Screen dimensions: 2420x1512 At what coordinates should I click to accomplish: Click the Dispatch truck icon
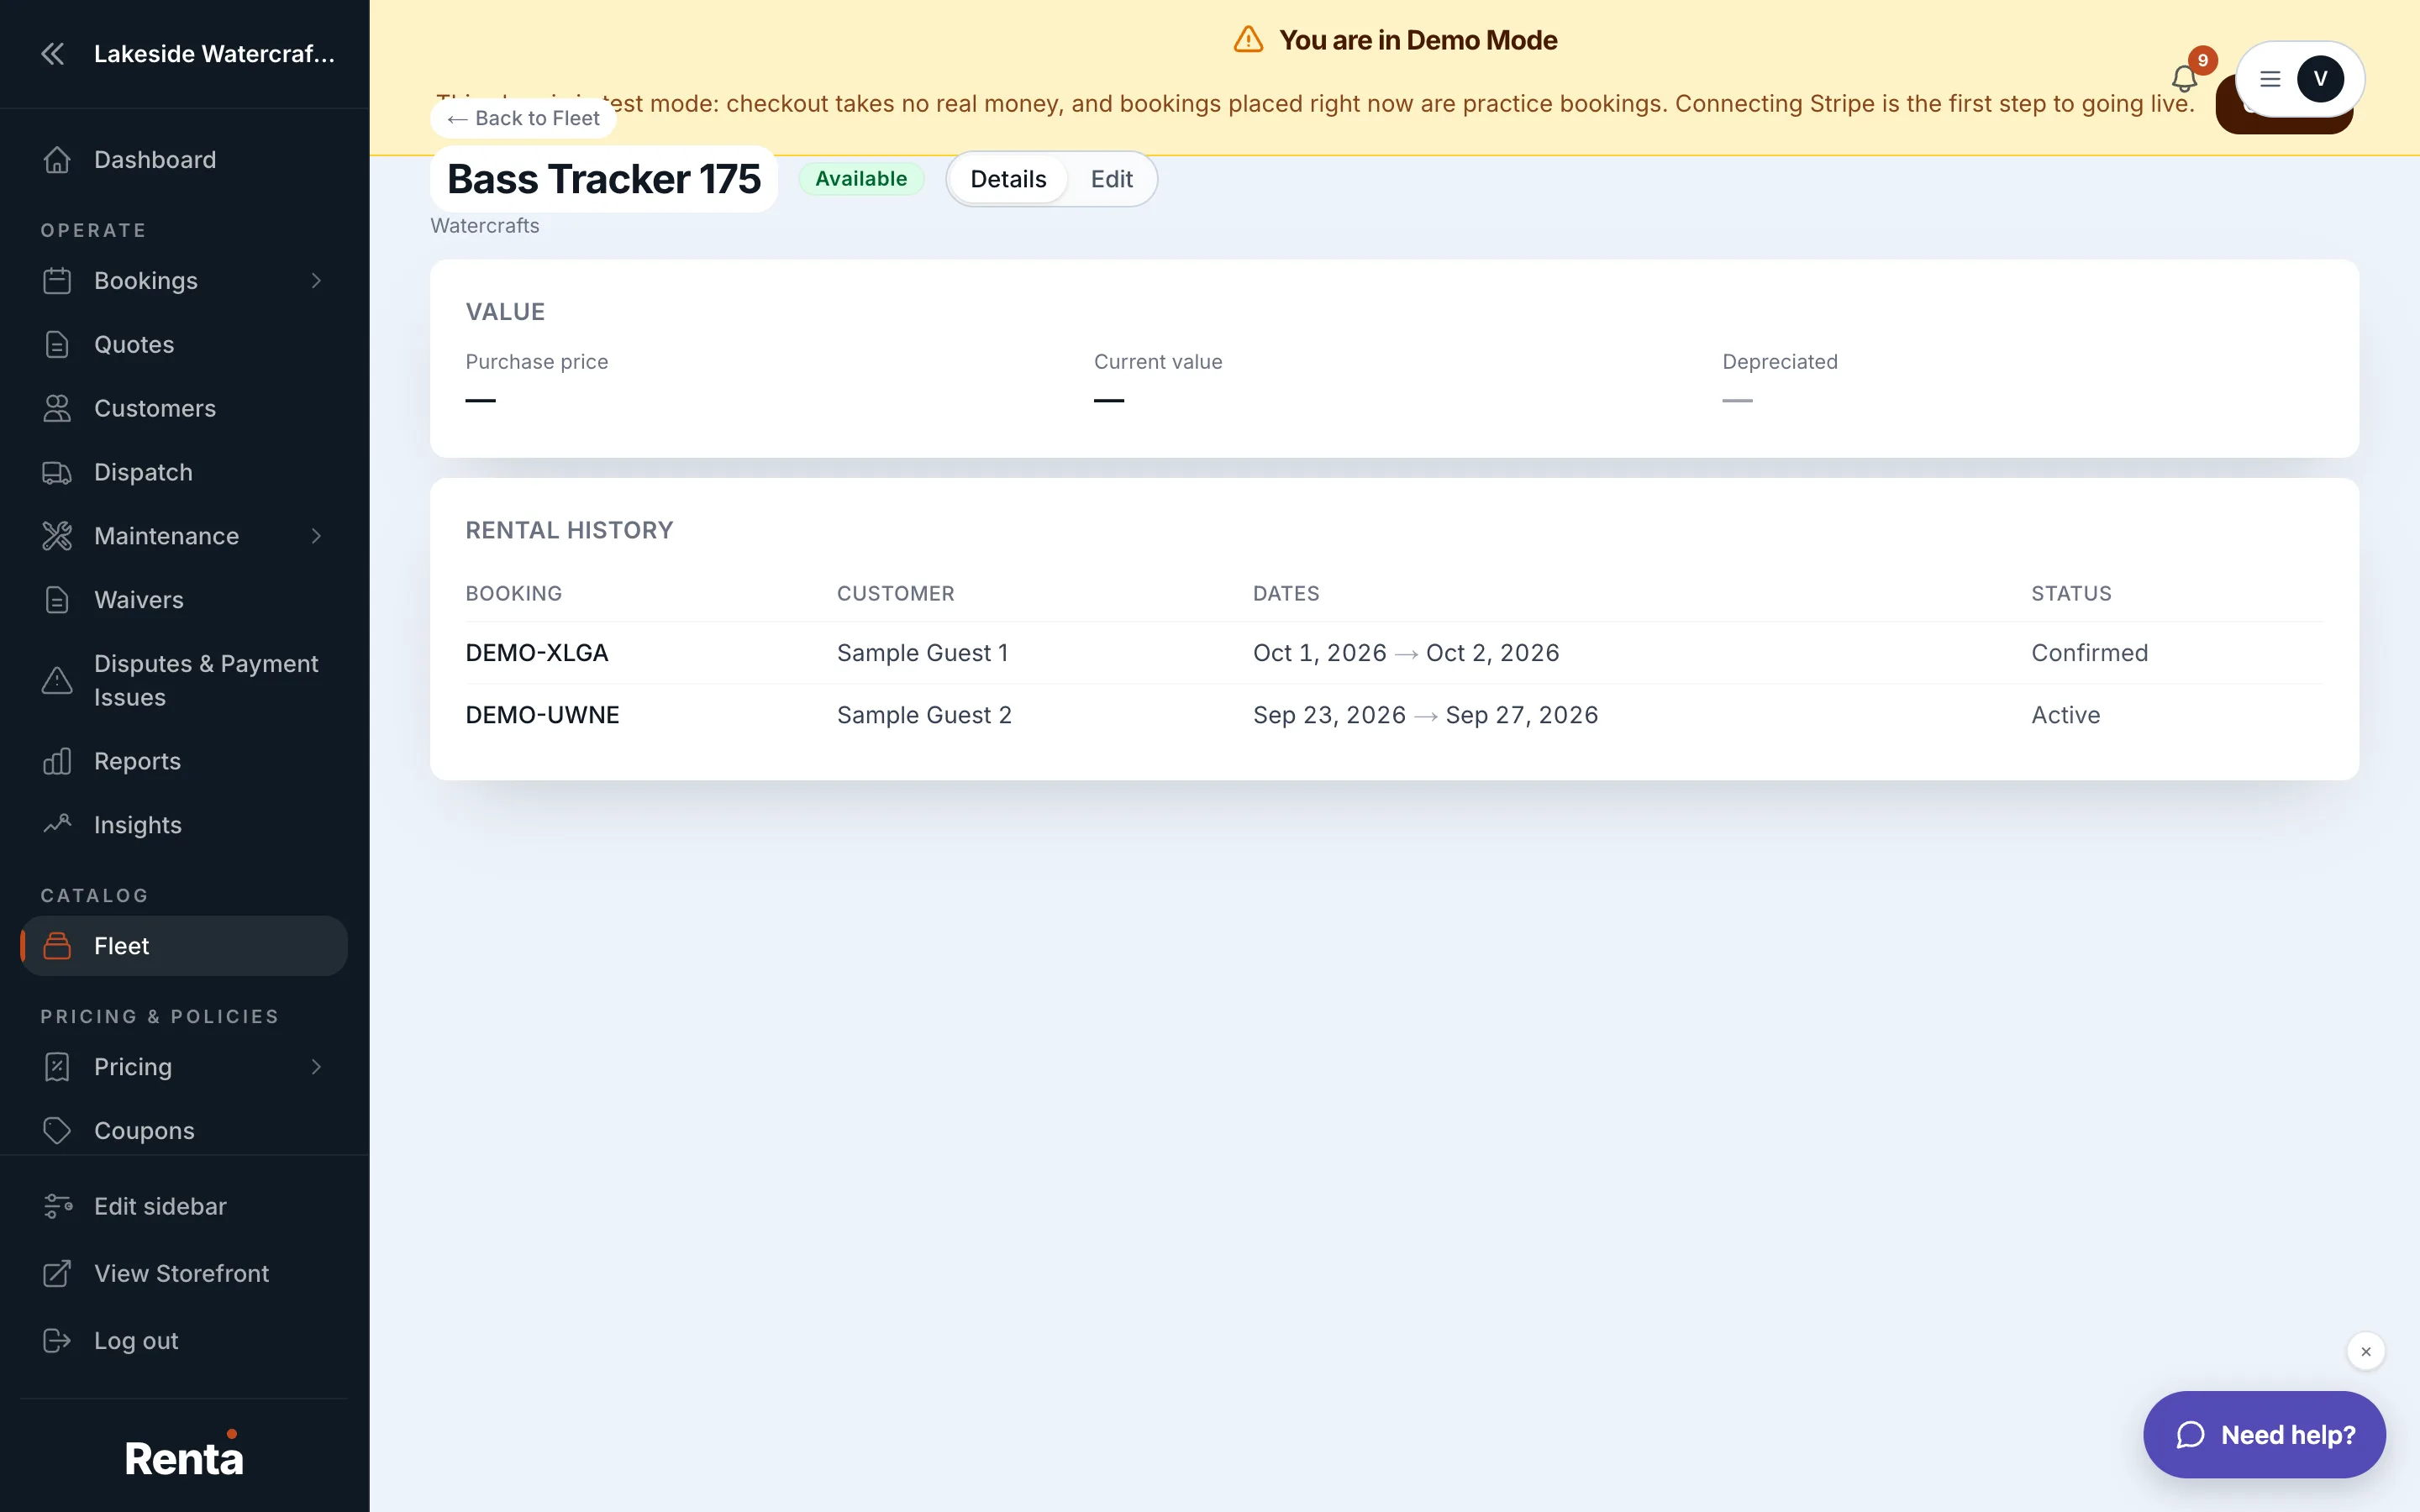[x=57, y=472]
